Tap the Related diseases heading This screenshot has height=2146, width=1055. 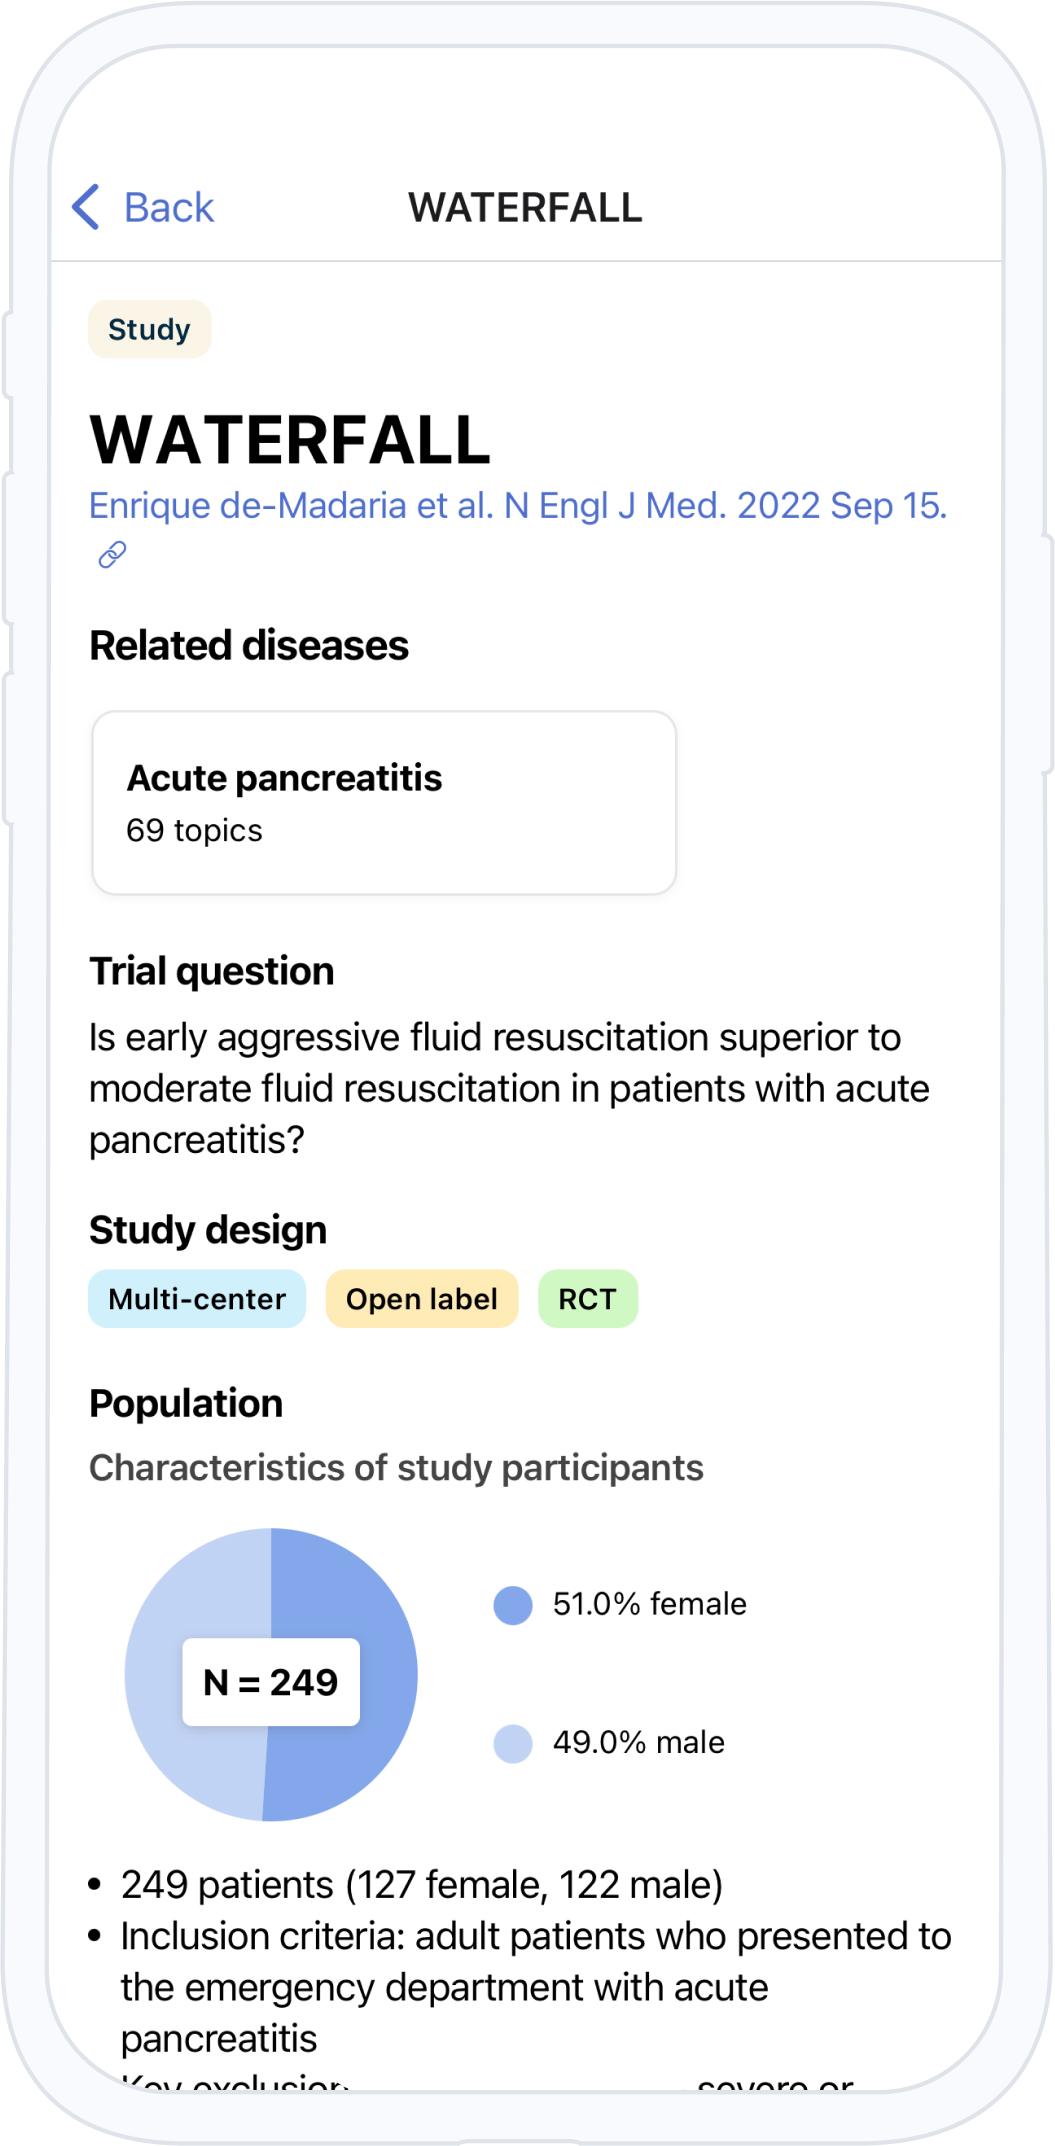[249, 645]
